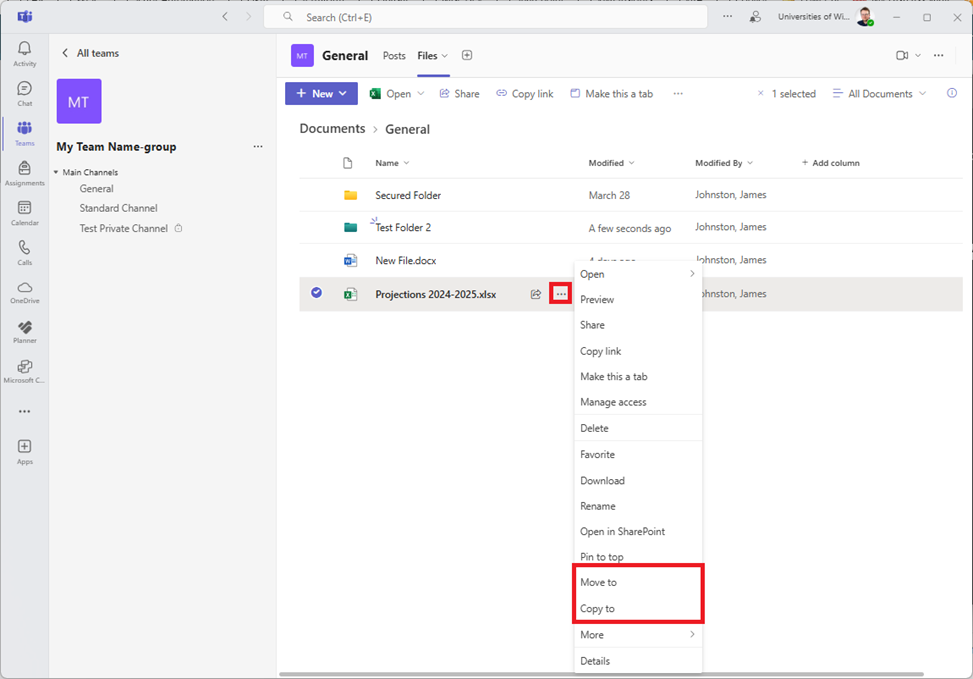Uncheck the selected Projections 2024-2025.xlsx row
Image resolution: width=973 pixels, height=679 pixels.
click(x=317, y=293)
